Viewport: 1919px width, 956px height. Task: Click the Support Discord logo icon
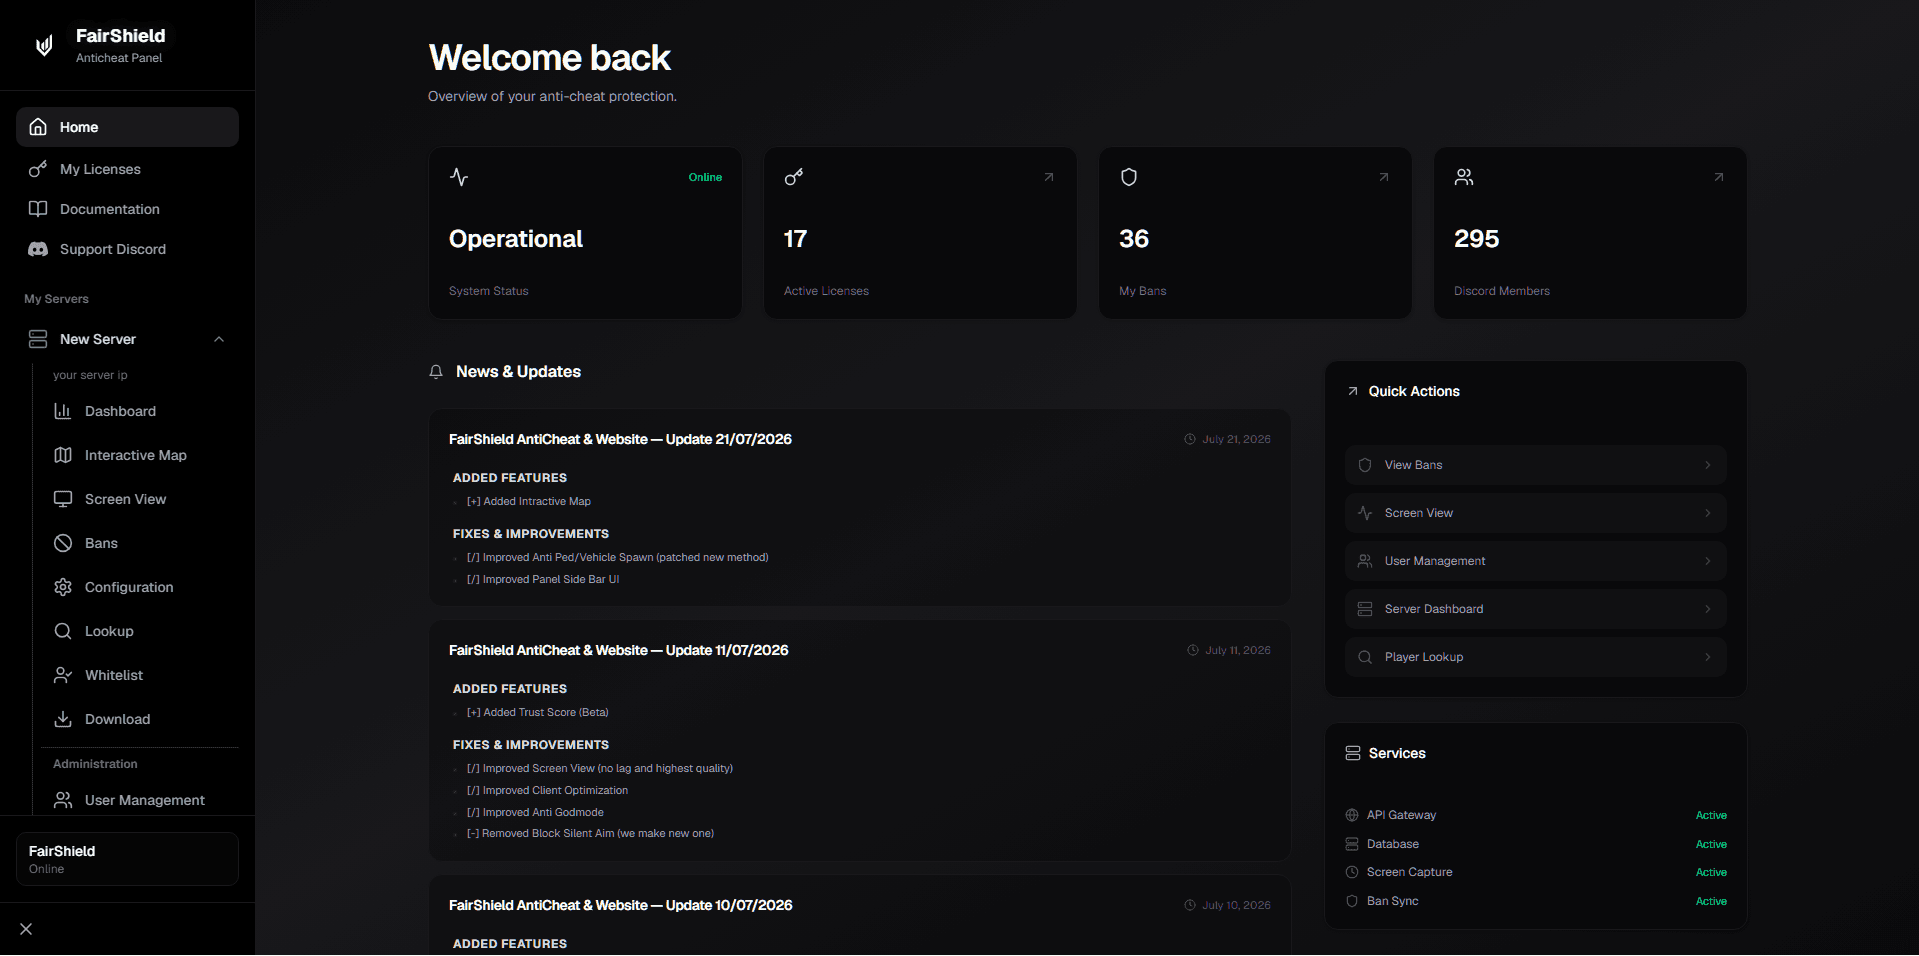[38, 249]
